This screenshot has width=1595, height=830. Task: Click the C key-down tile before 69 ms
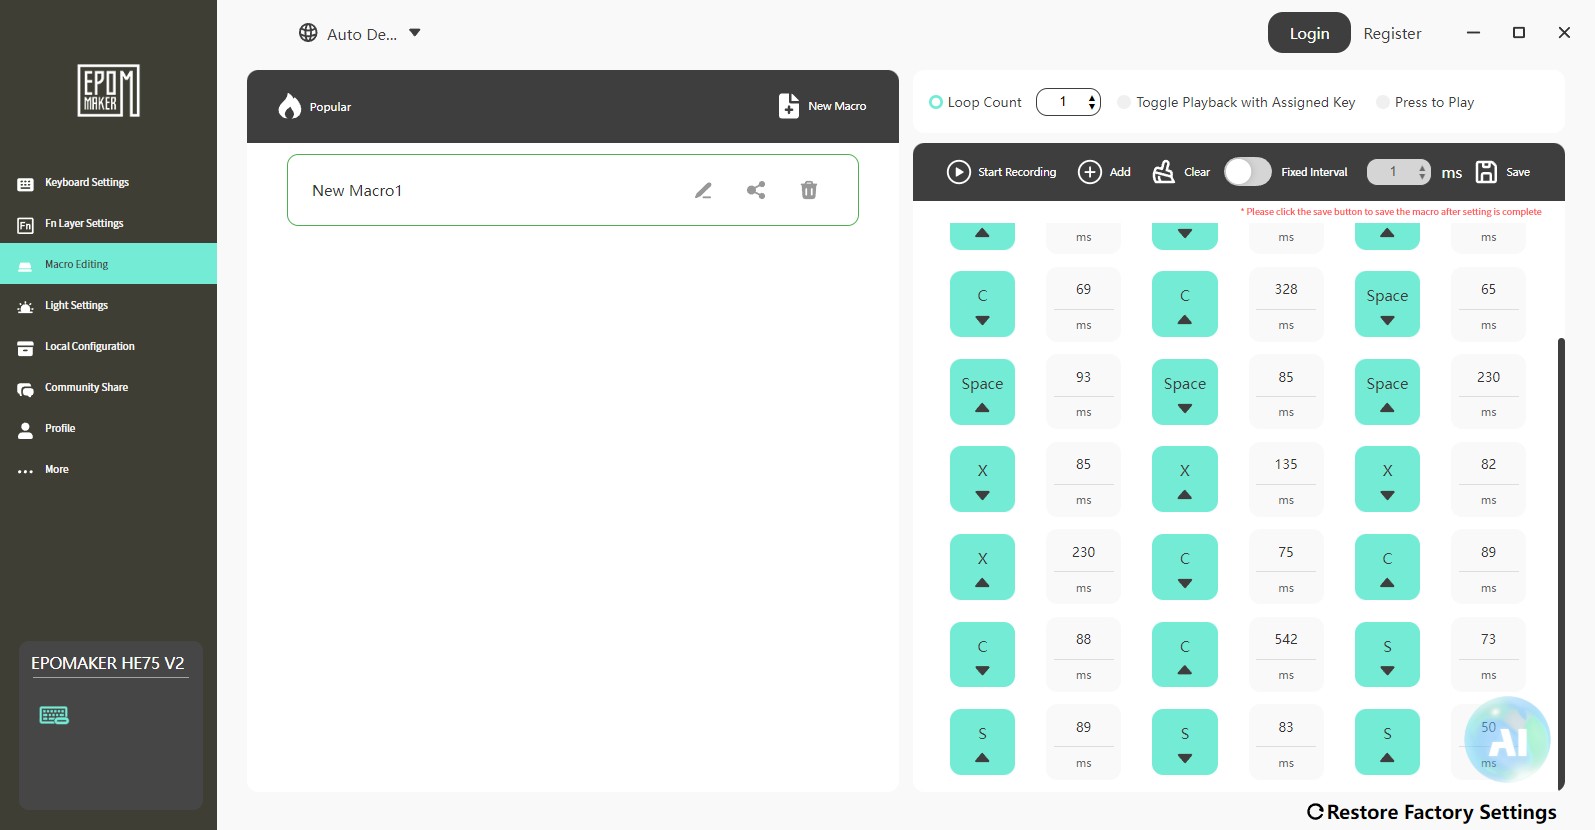pos(982,304)
